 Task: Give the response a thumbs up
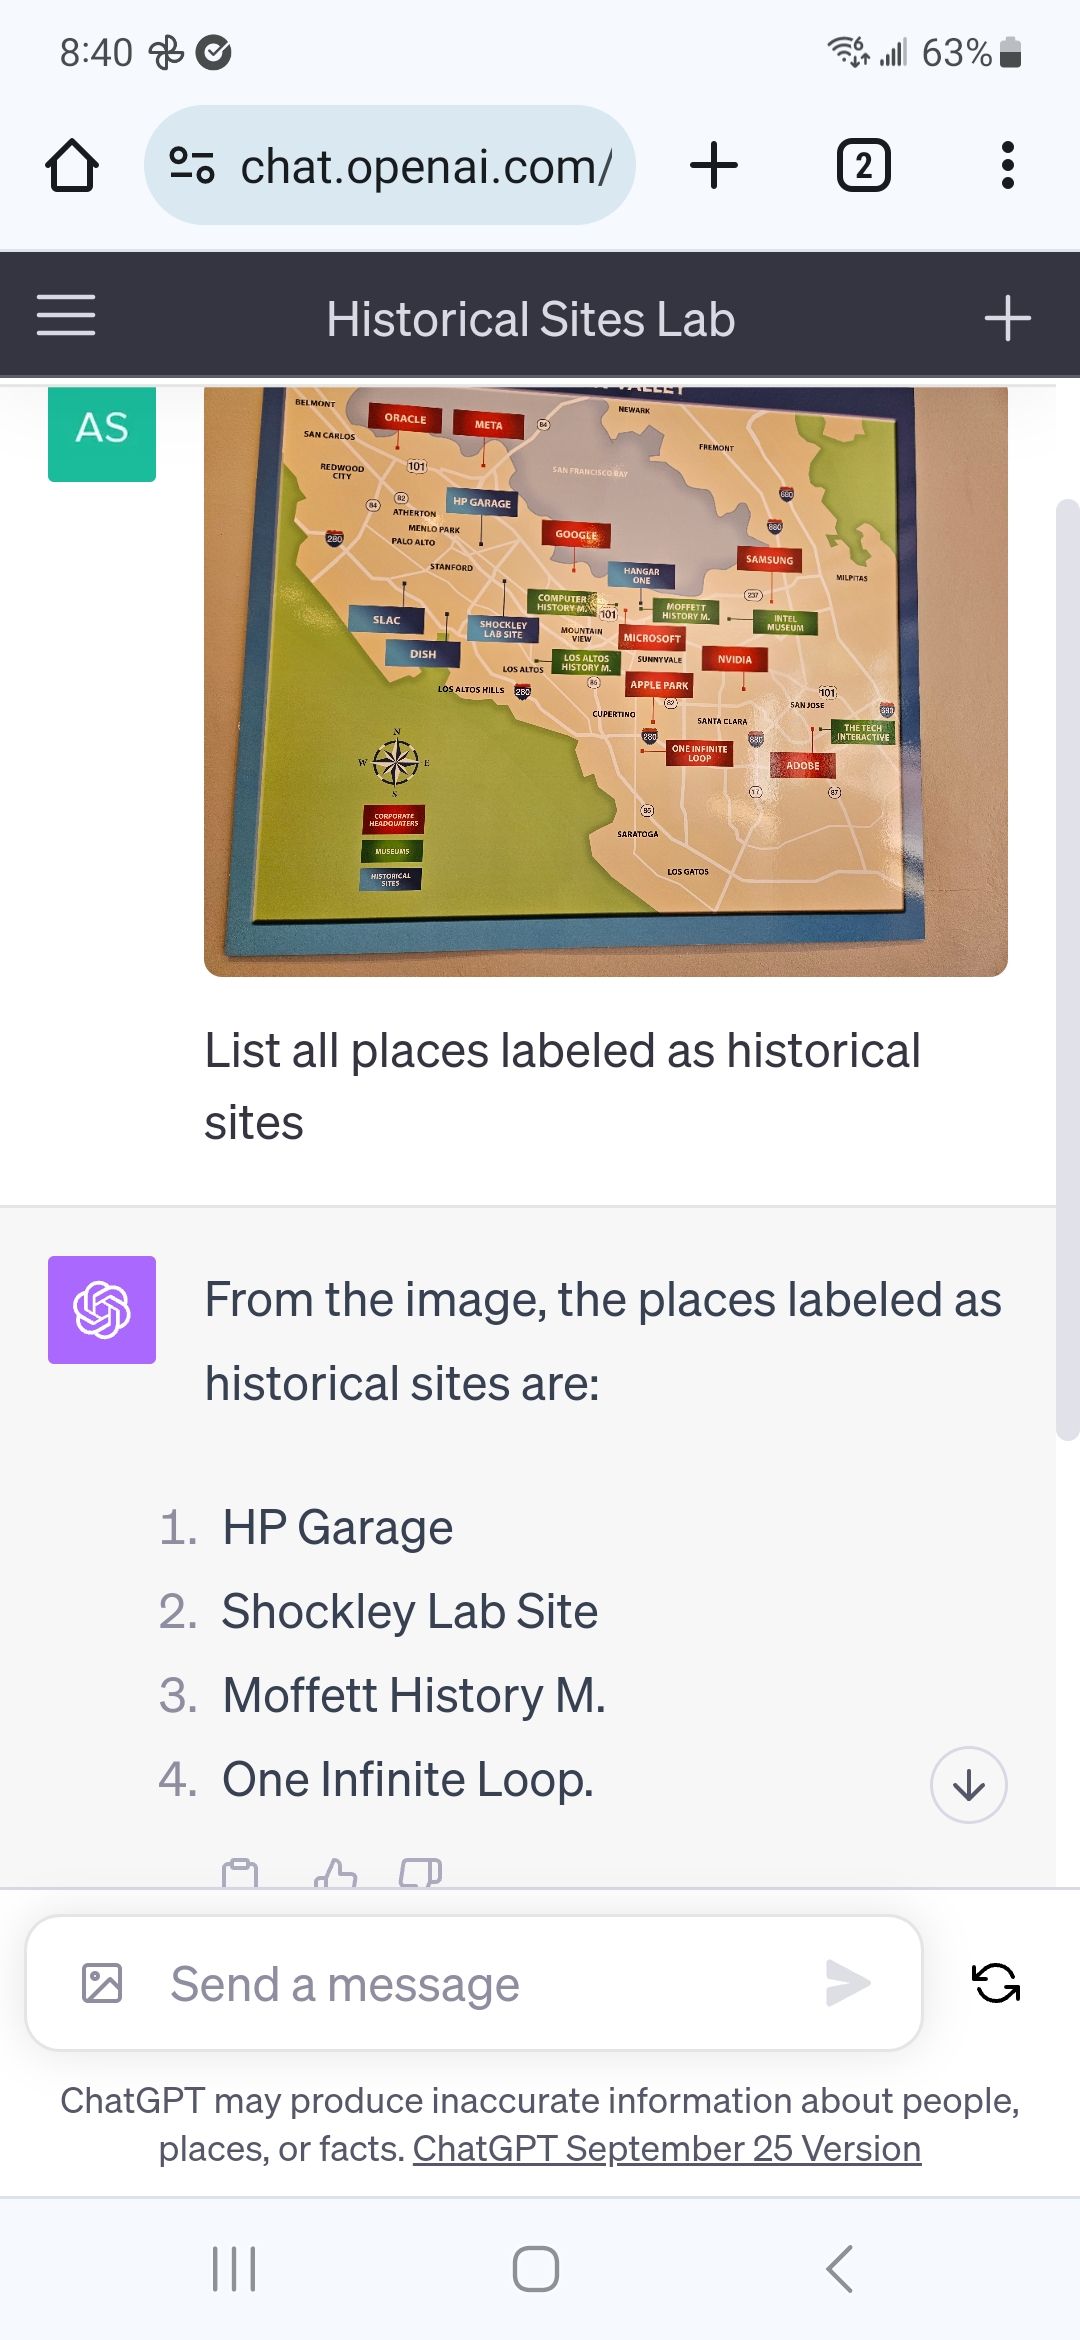[x=335, y=1873]
